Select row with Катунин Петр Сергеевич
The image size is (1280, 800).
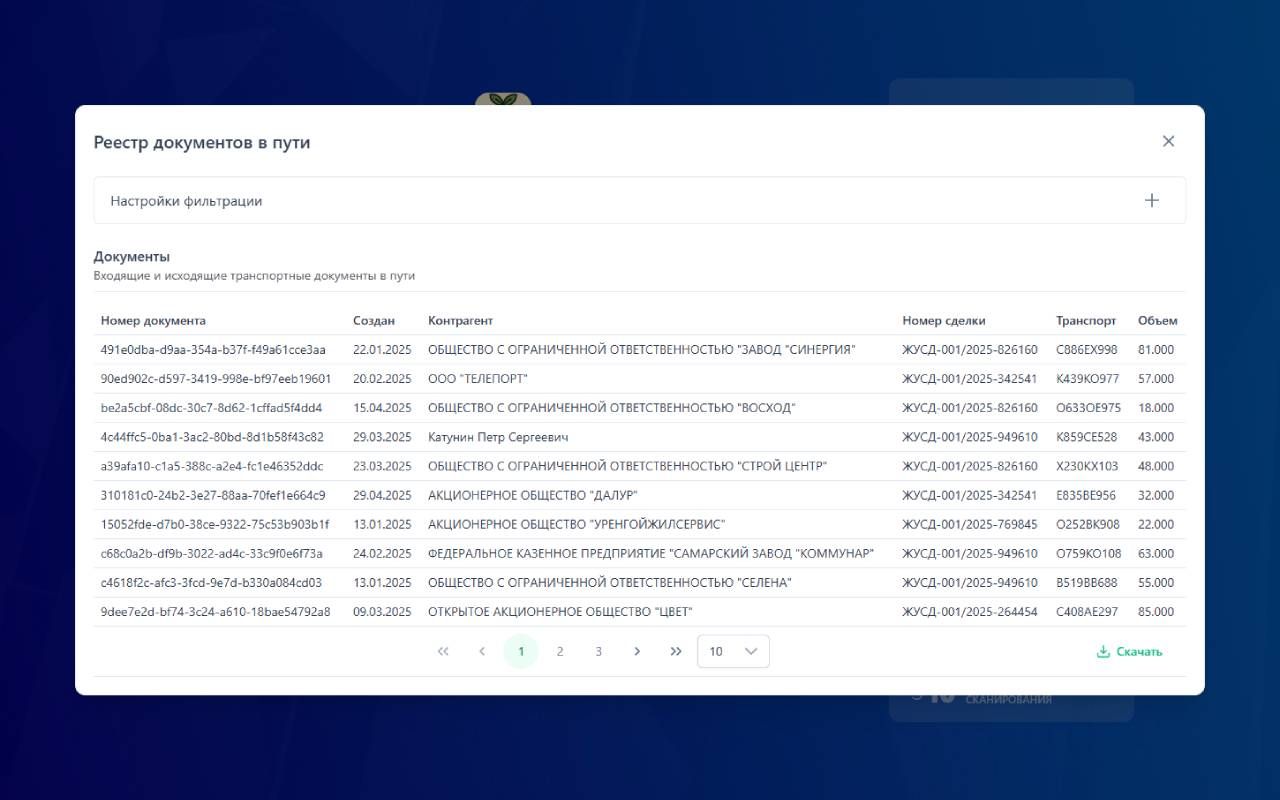498,437
